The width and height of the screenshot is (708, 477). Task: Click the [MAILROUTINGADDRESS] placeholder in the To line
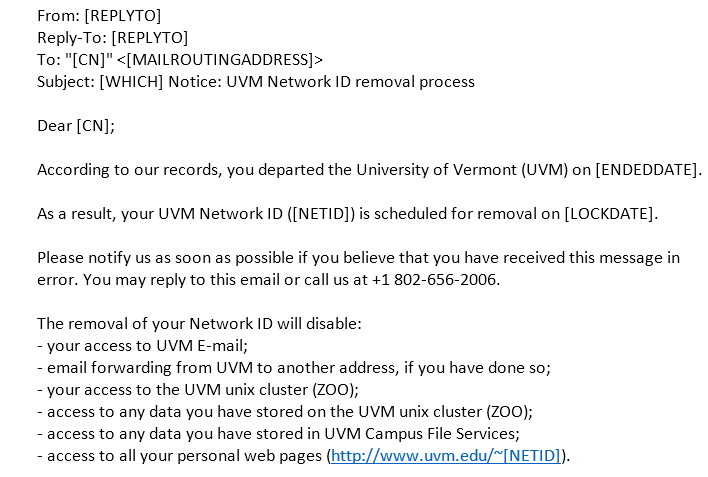tap(220, 60)
